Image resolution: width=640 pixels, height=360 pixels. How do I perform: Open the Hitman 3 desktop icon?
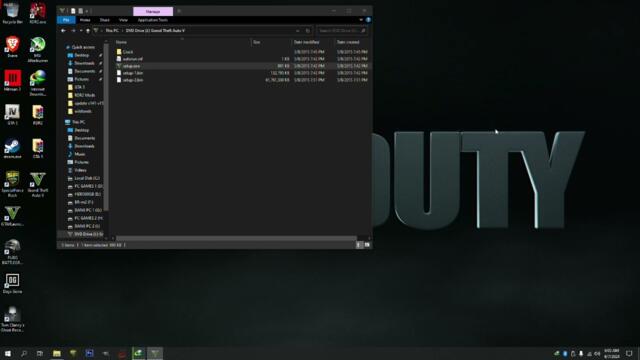pos(12,80)
